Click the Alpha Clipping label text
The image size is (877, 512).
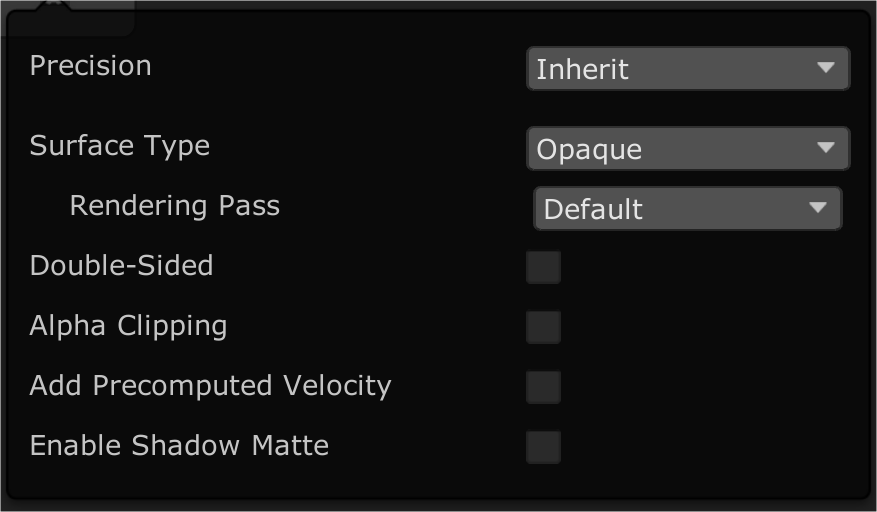pos(128,326)
